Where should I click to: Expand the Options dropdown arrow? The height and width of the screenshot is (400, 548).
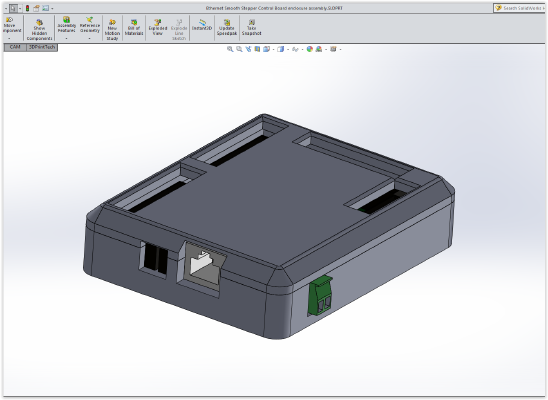pyautogui.click(x=52, y=8)
